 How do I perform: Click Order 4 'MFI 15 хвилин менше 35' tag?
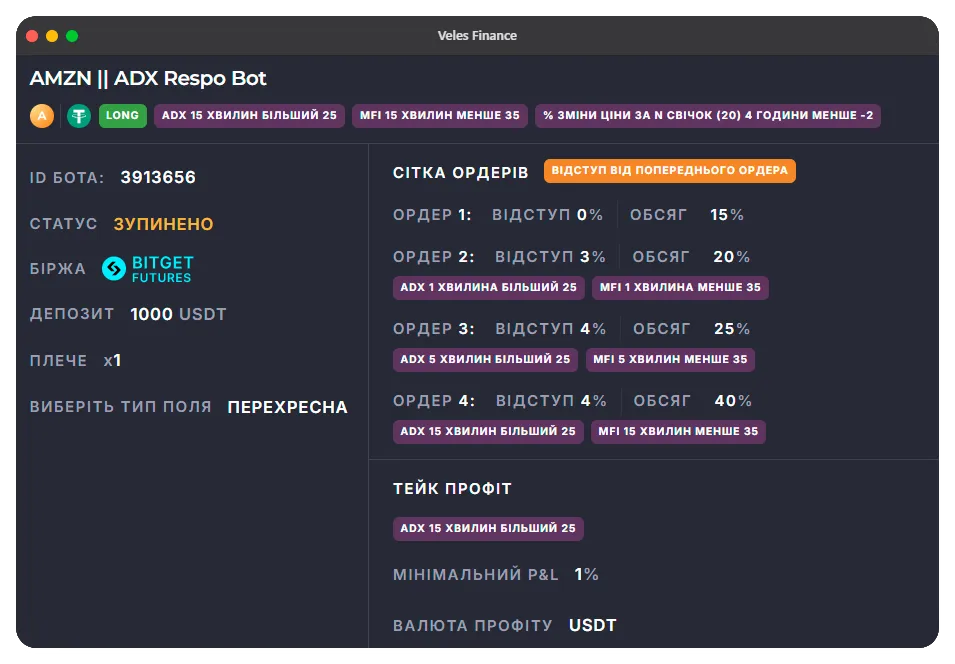coord(678,432)
